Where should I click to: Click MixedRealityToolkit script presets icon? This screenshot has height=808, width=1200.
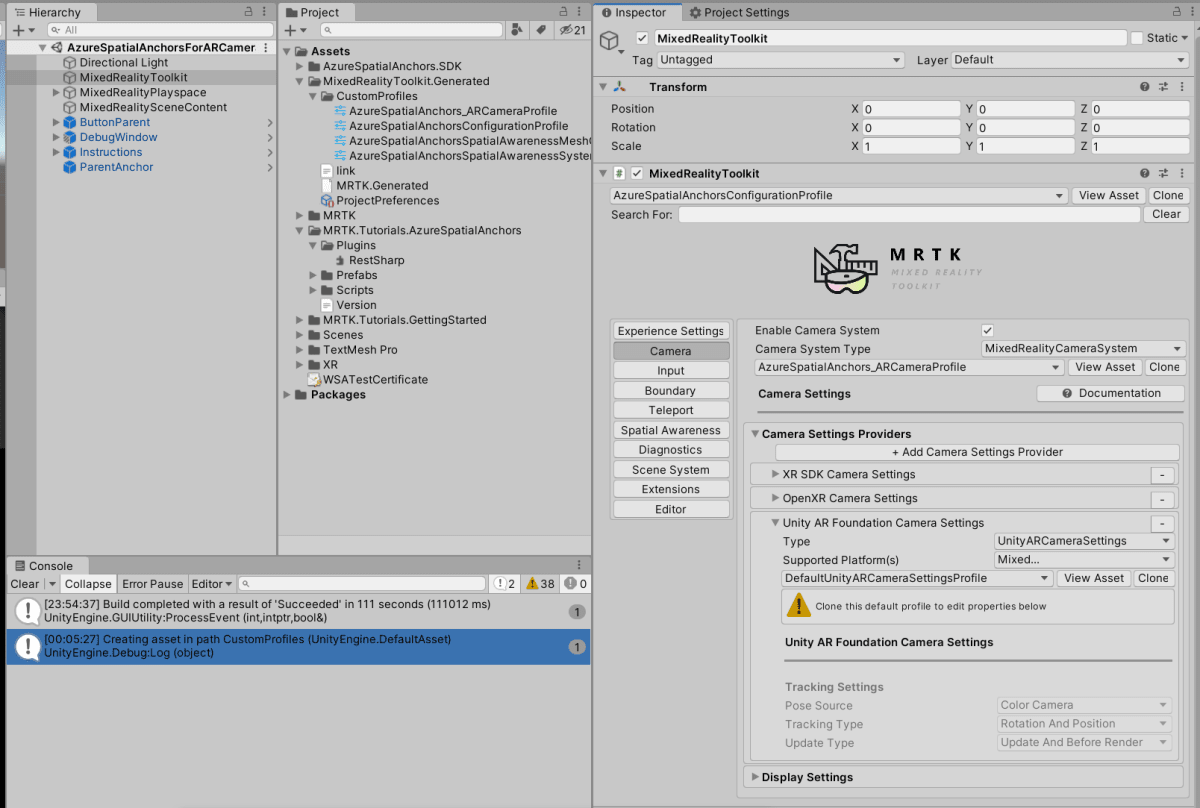point(1163,173)
